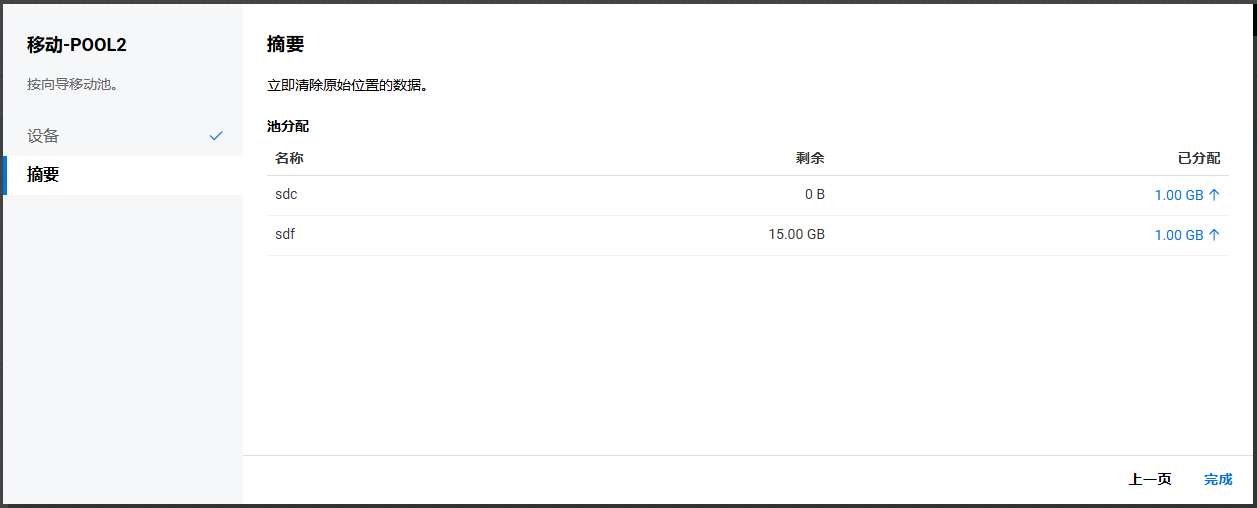The image size is (1257, 508).
Task: Click the up arrow in sdc row
Action: coord(1214,195)
